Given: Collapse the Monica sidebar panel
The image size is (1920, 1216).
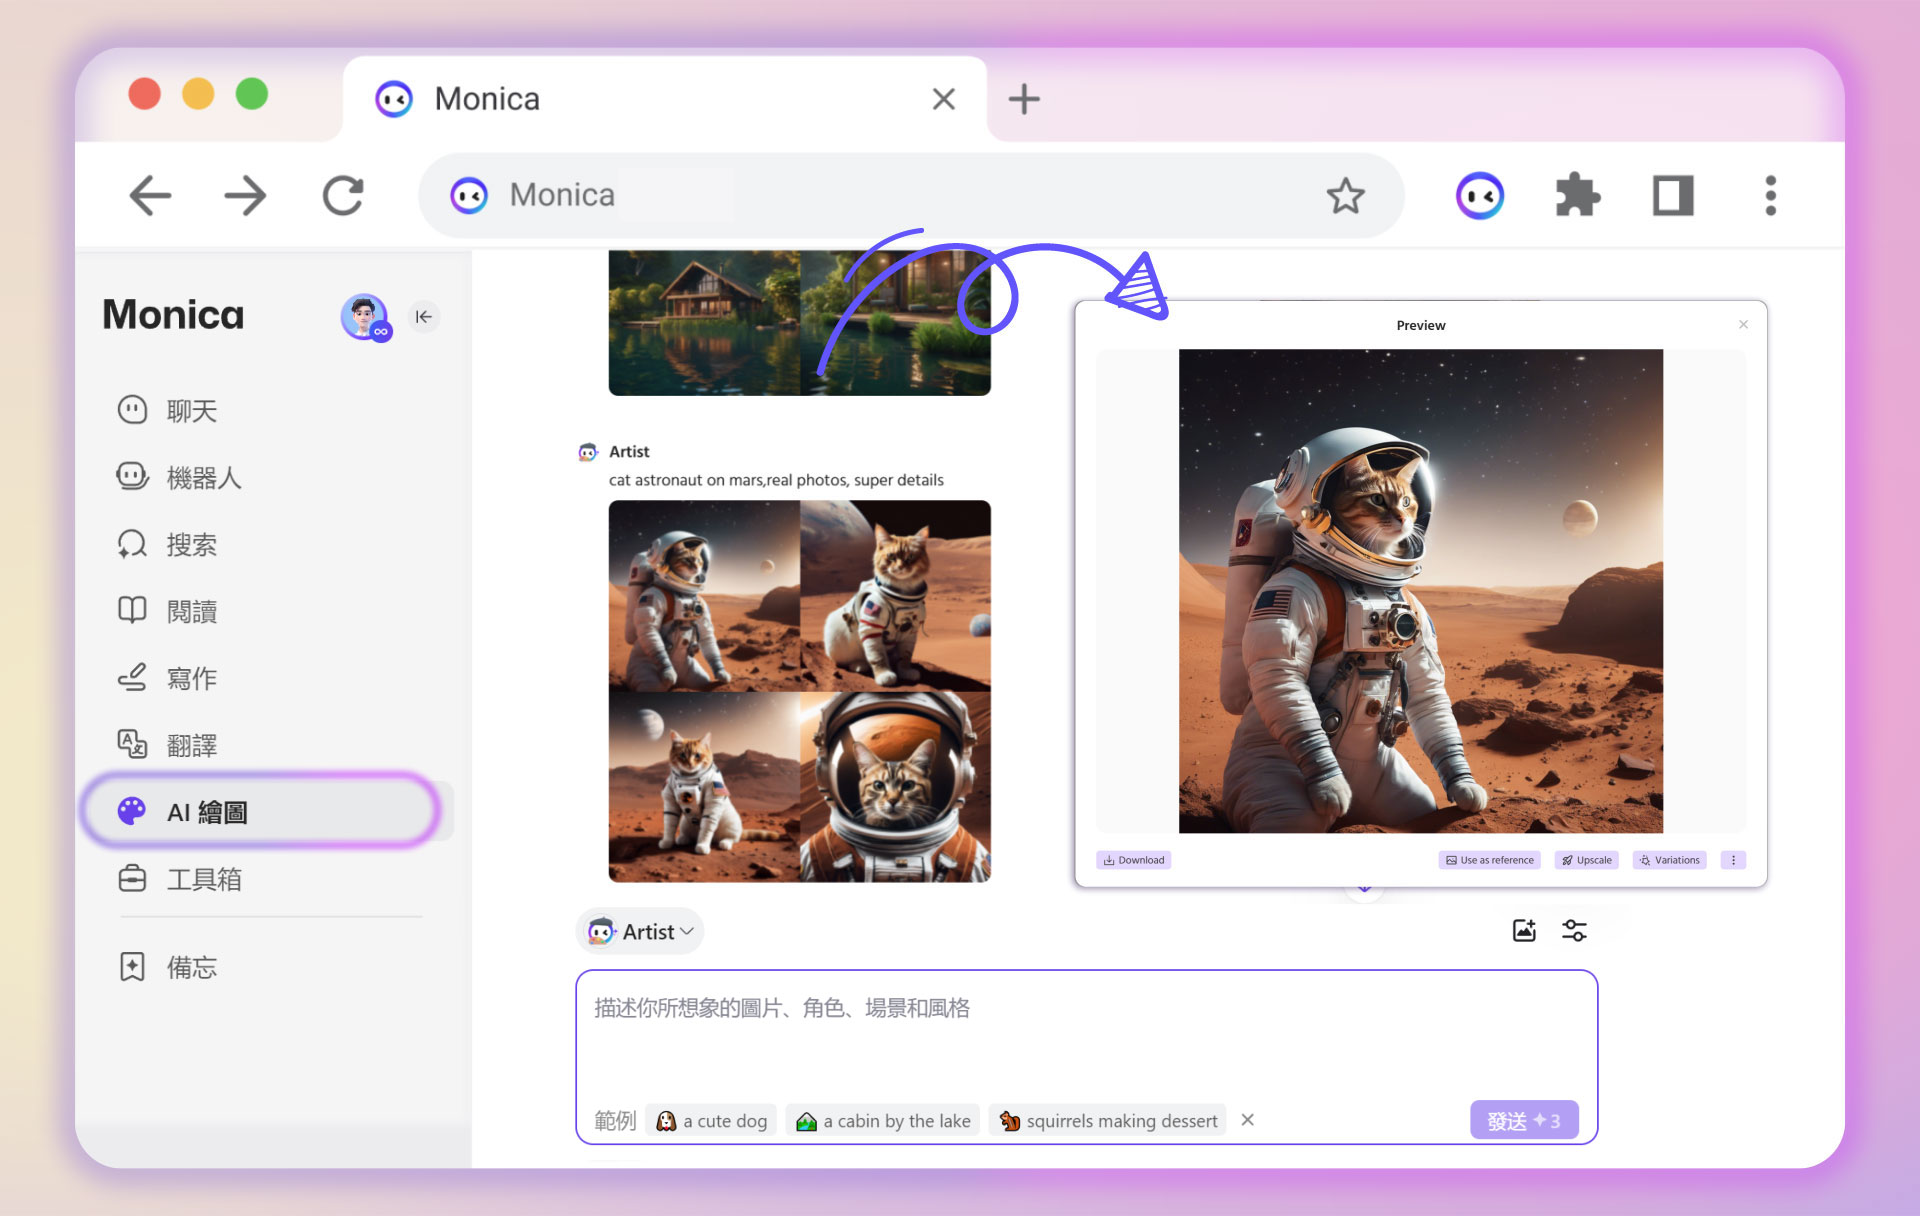Looking at the screenshot, I should [424, 317].
